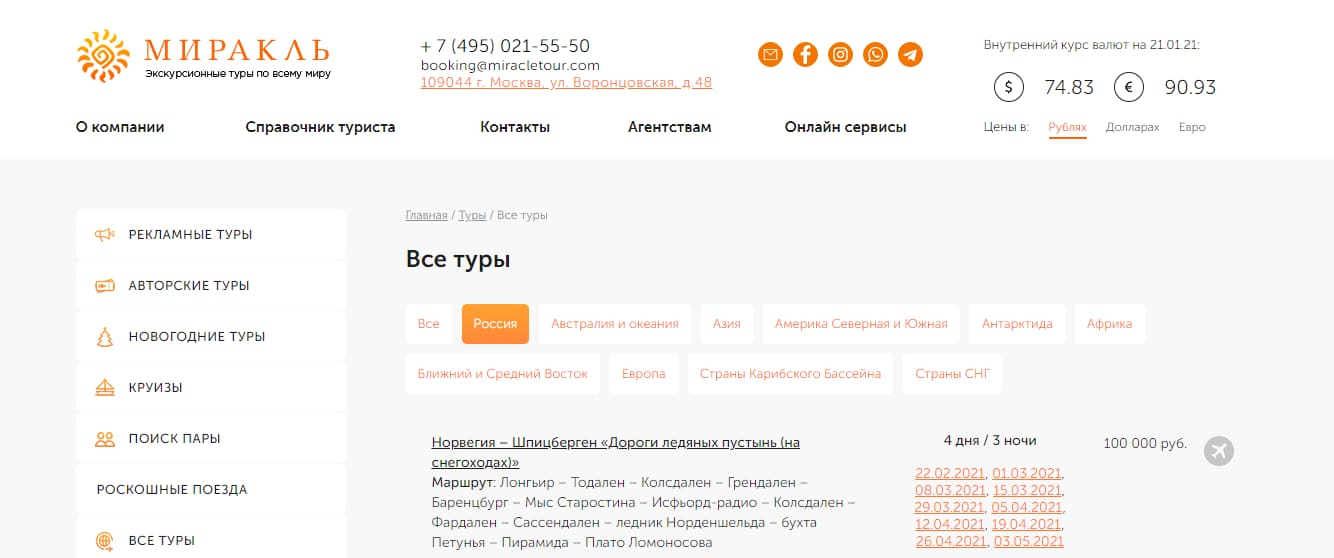Open the Справочник туриста menu
The height and width of the screenshot is (558, 1334).
(320, 127)
